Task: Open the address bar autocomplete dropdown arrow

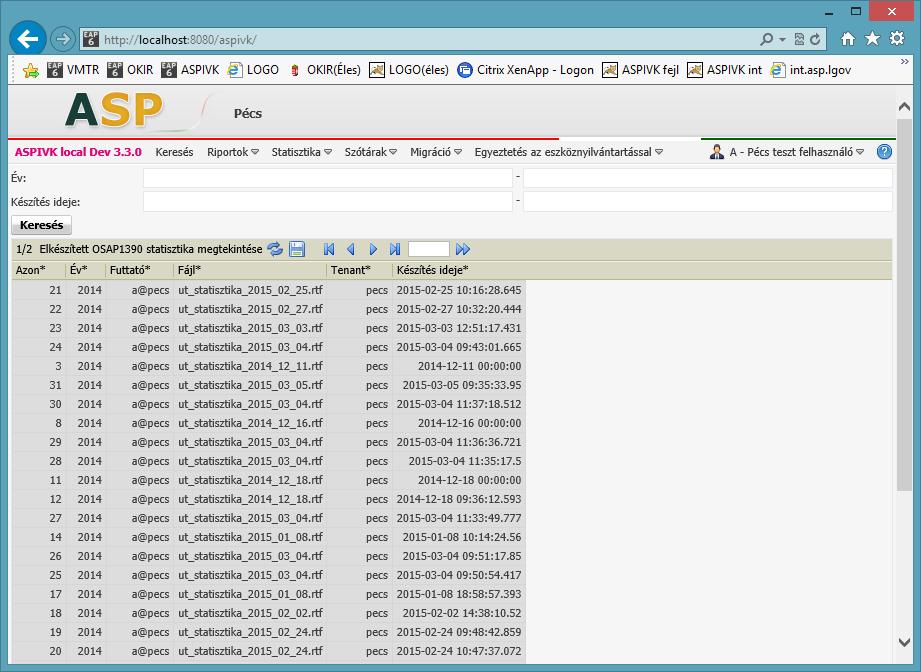Action: pos(782,39)
